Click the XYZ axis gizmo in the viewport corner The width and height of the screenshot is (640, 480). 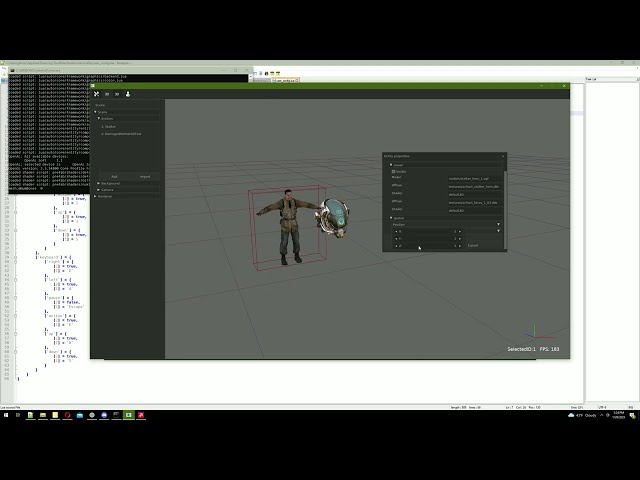click(x=540, y=333)
